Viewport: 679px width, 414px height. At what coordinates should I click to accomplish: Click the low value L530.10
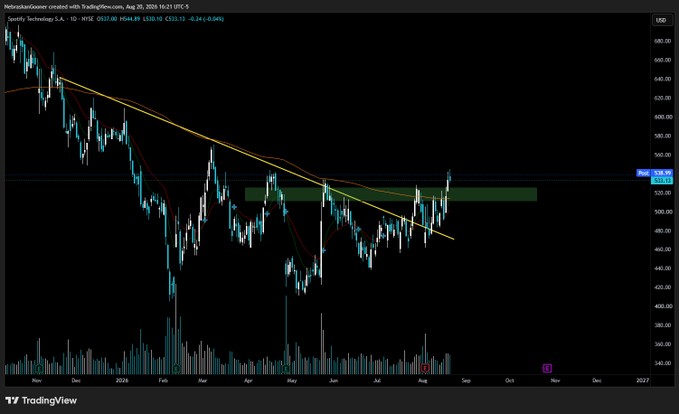point(152,19)
